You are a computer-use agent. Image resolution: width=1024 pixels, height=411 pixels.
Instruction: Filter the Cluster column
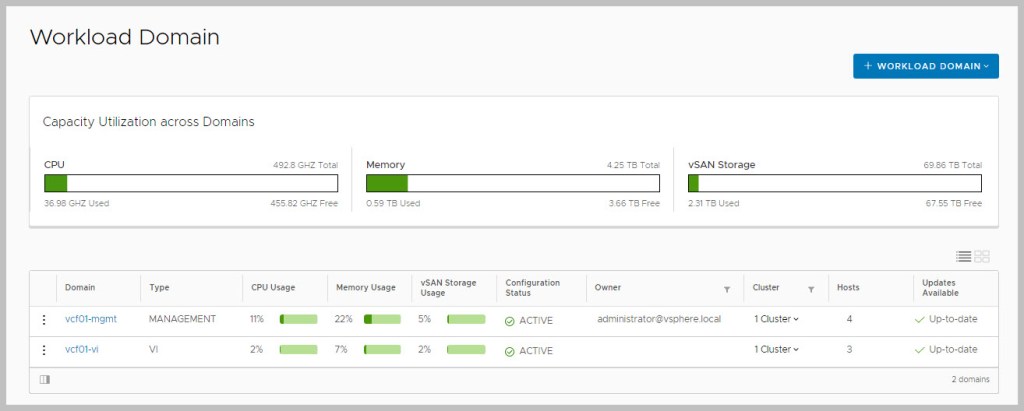point(811,289)
